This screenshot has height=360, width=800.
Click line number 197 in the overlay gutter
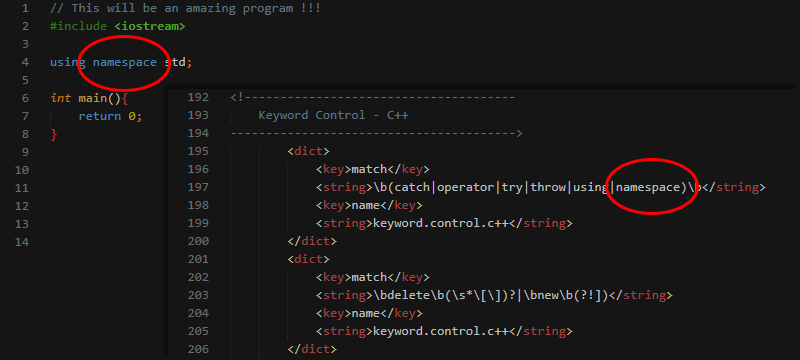(198, 187)
